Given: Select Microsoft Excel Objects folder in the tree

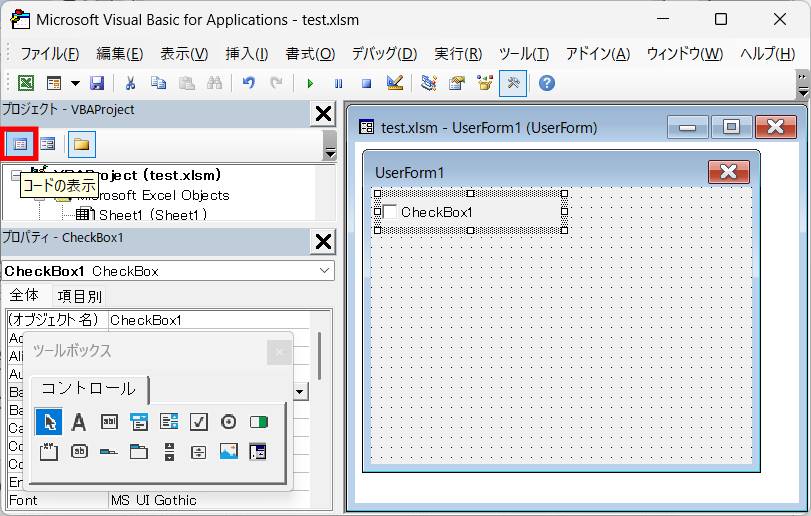Looking at the screenshot, I should (x=153, y=195).
